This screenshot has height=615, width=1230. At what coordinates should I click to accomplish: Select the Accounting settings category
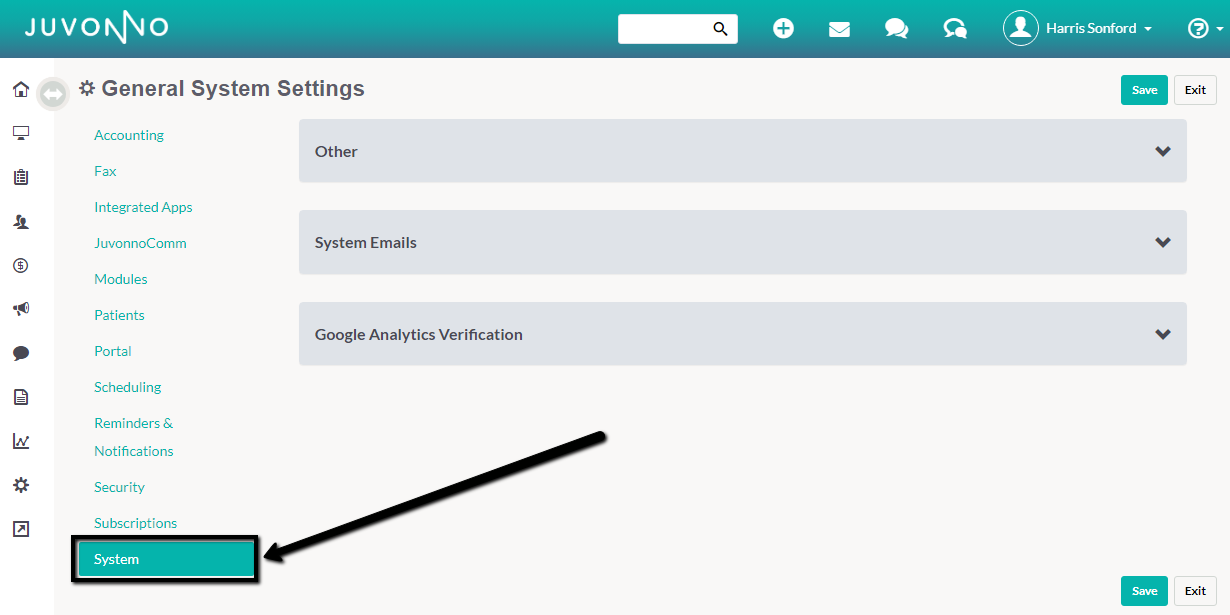(129, 135)
